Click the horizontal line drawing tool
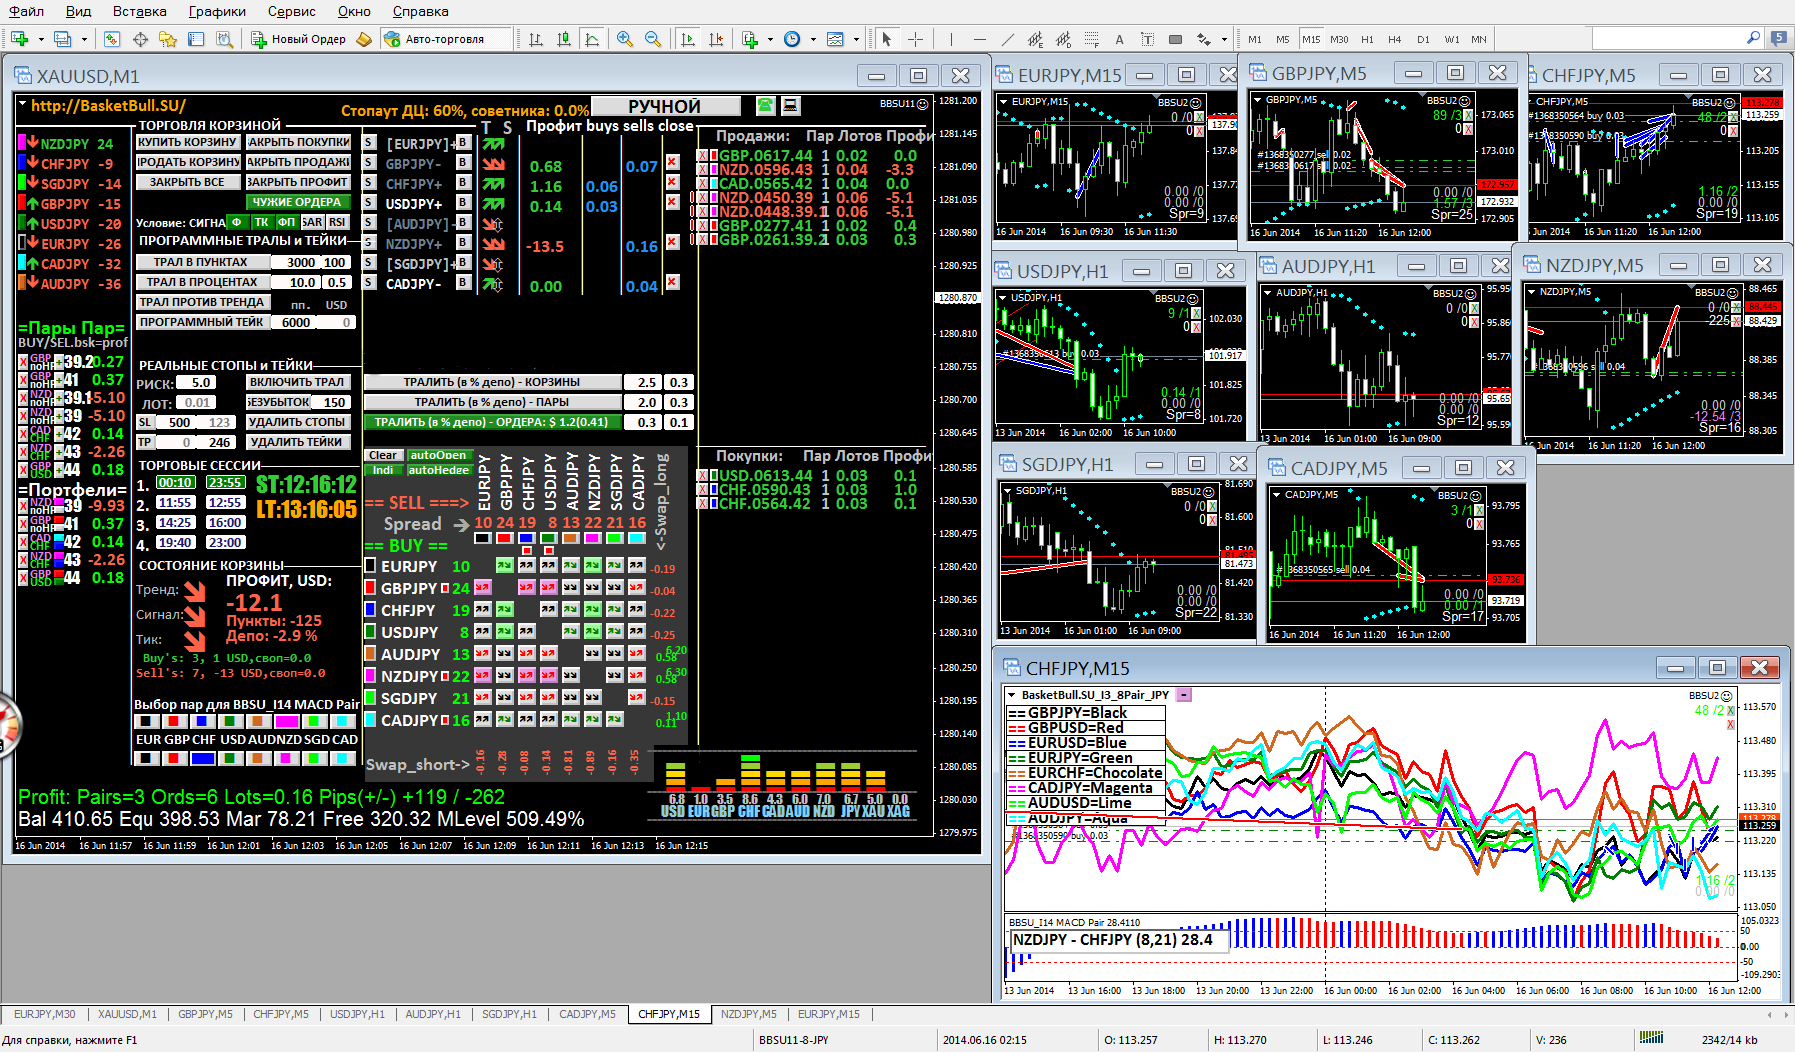 click(979, 39)
